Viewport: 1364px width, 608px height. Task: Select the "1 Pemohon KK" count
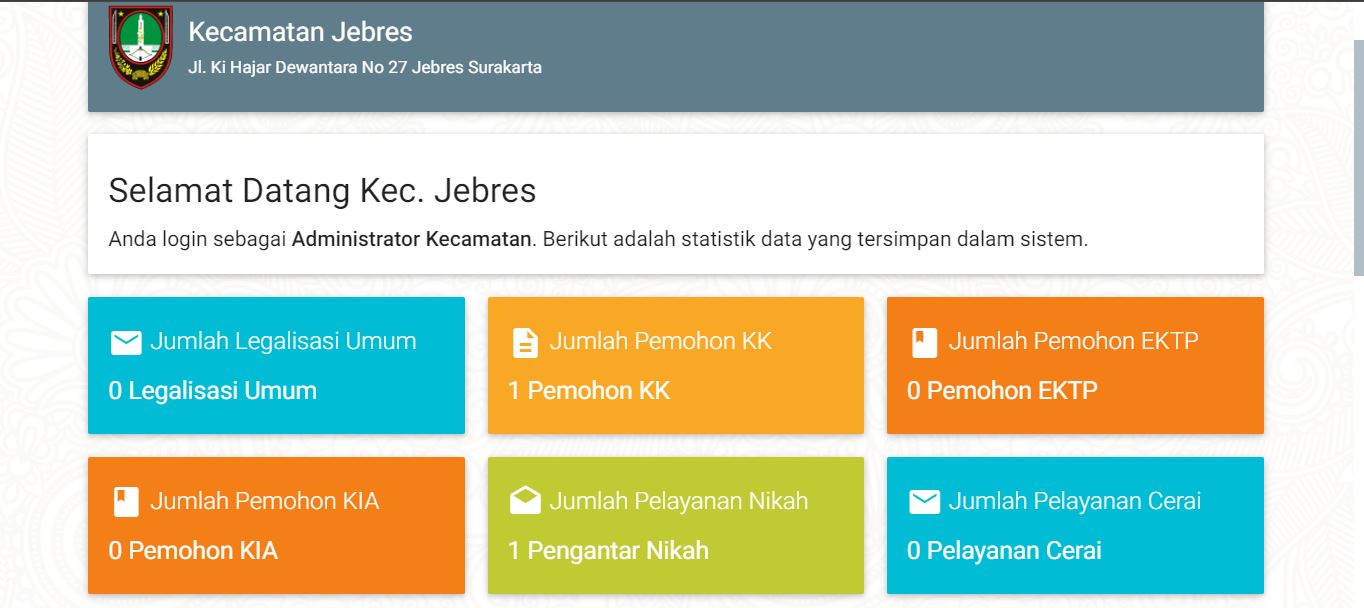tap(588, 390)
